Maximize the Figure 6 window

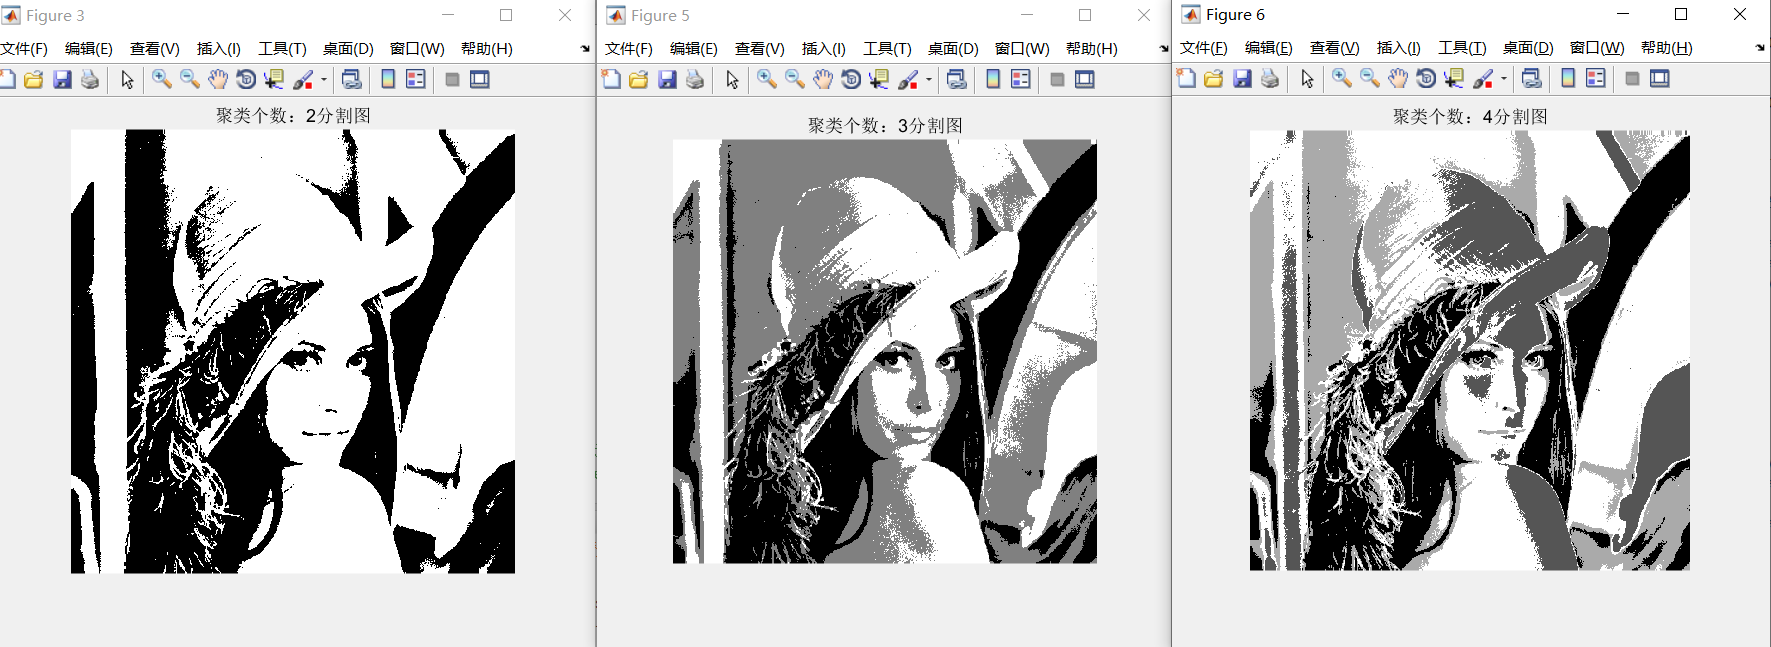click(x=1681, y=14)
